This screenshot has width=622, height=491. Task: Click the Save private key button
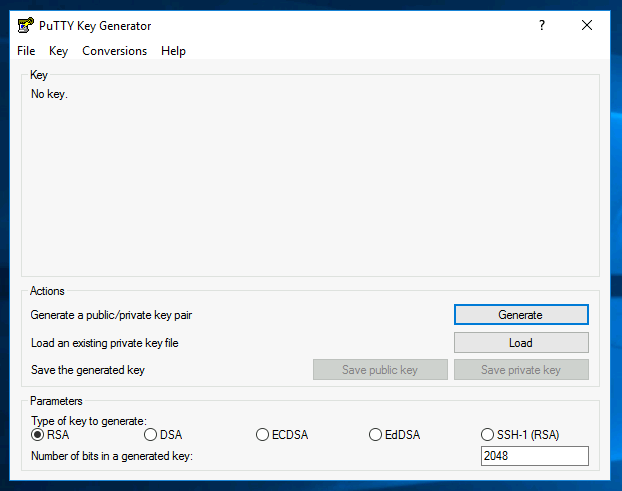[x=520, y=370]
